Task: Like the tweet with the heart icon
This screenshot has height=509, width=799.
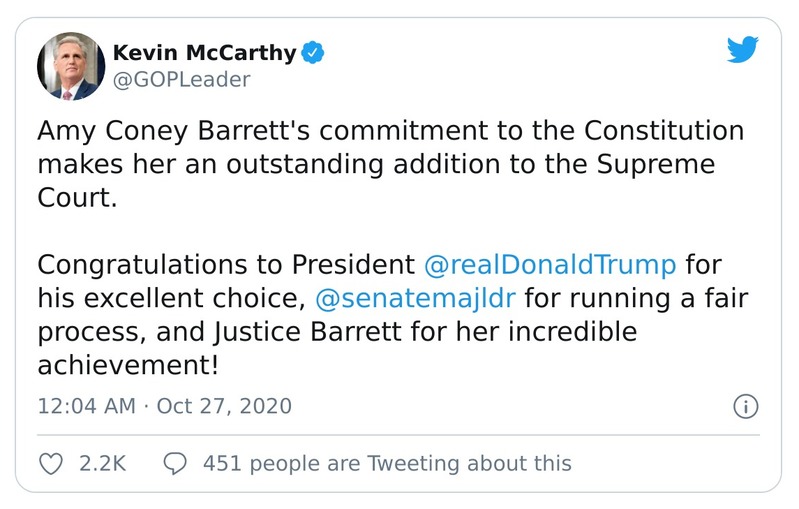Action: click(x=51, y=463)
